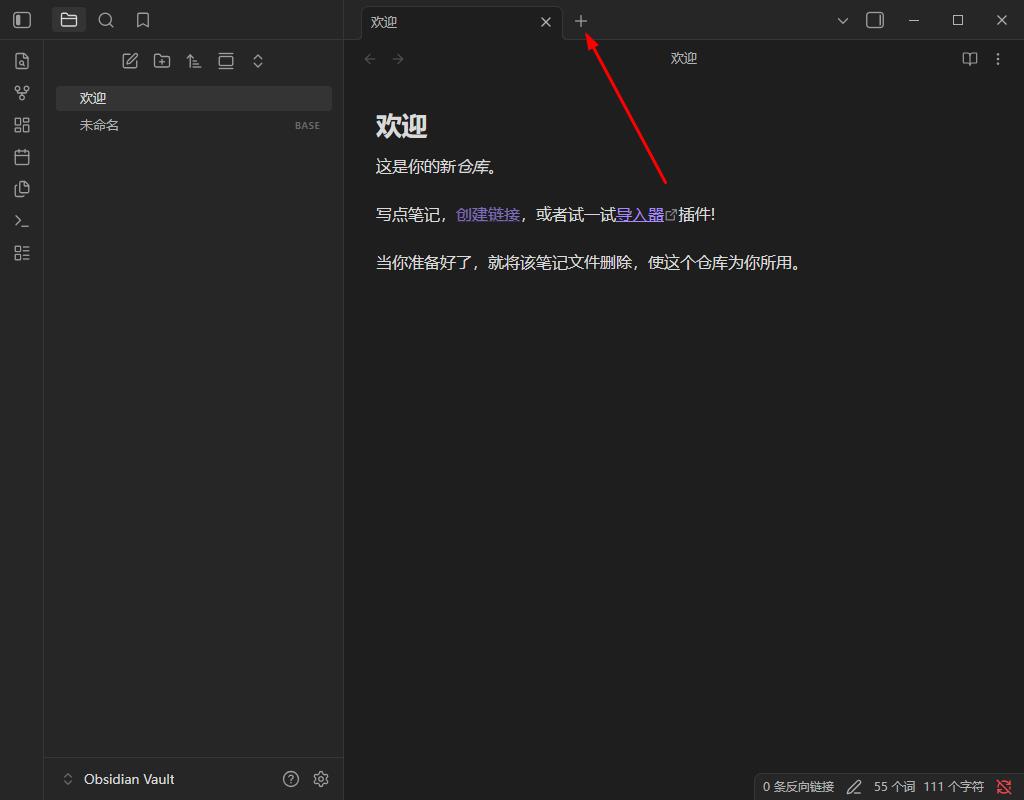Open today's daily note calendar icon
Image resolution: width=1024 pixels, height=800 pixels.
pyautogui.click(x=21, y=157)
